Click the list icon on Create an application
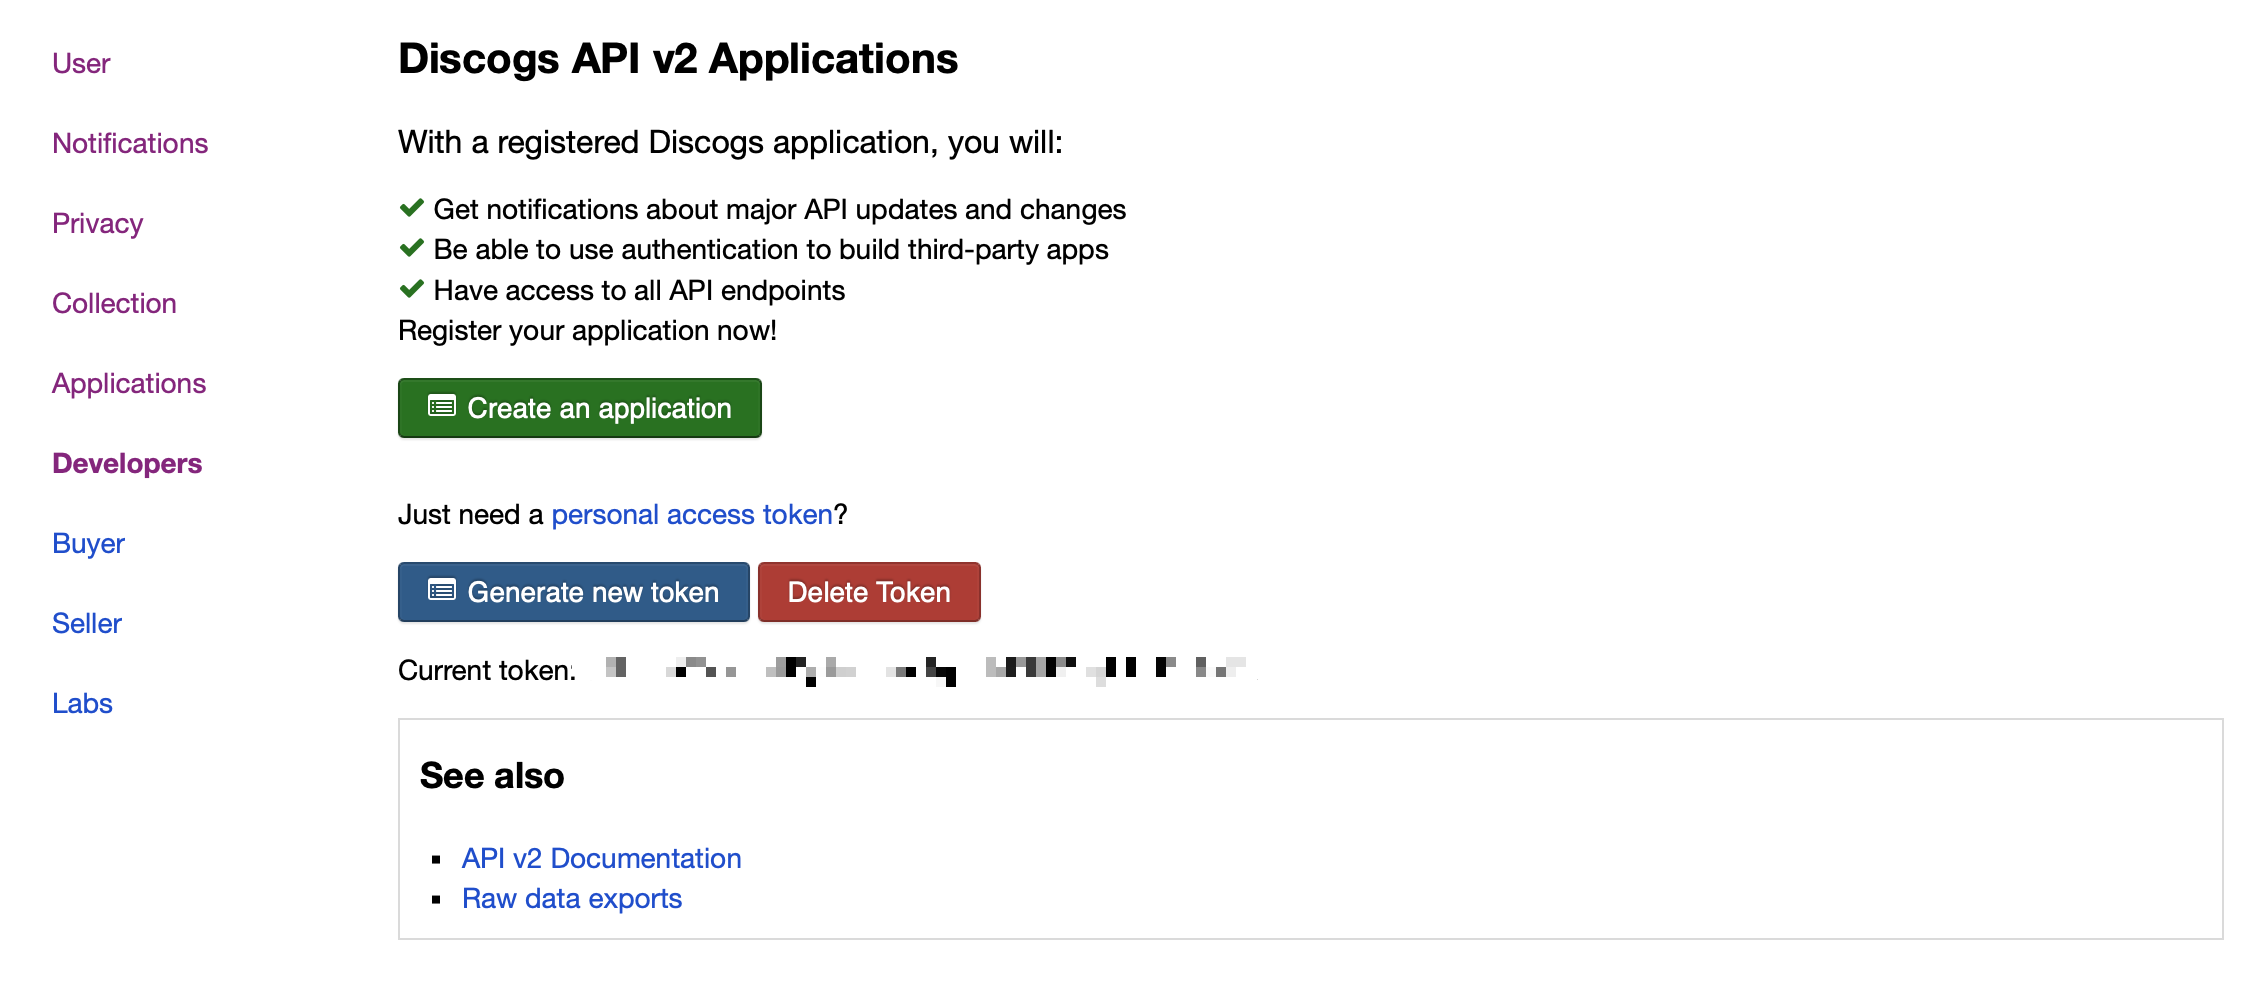Screen dimensions: 2250x990 point(441,406)
